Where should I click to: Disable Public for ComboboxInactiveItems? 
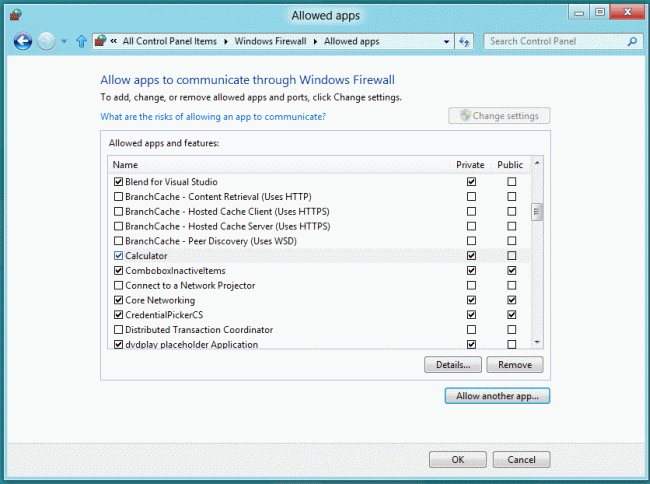pyautogui.click(x=512, y=271)
